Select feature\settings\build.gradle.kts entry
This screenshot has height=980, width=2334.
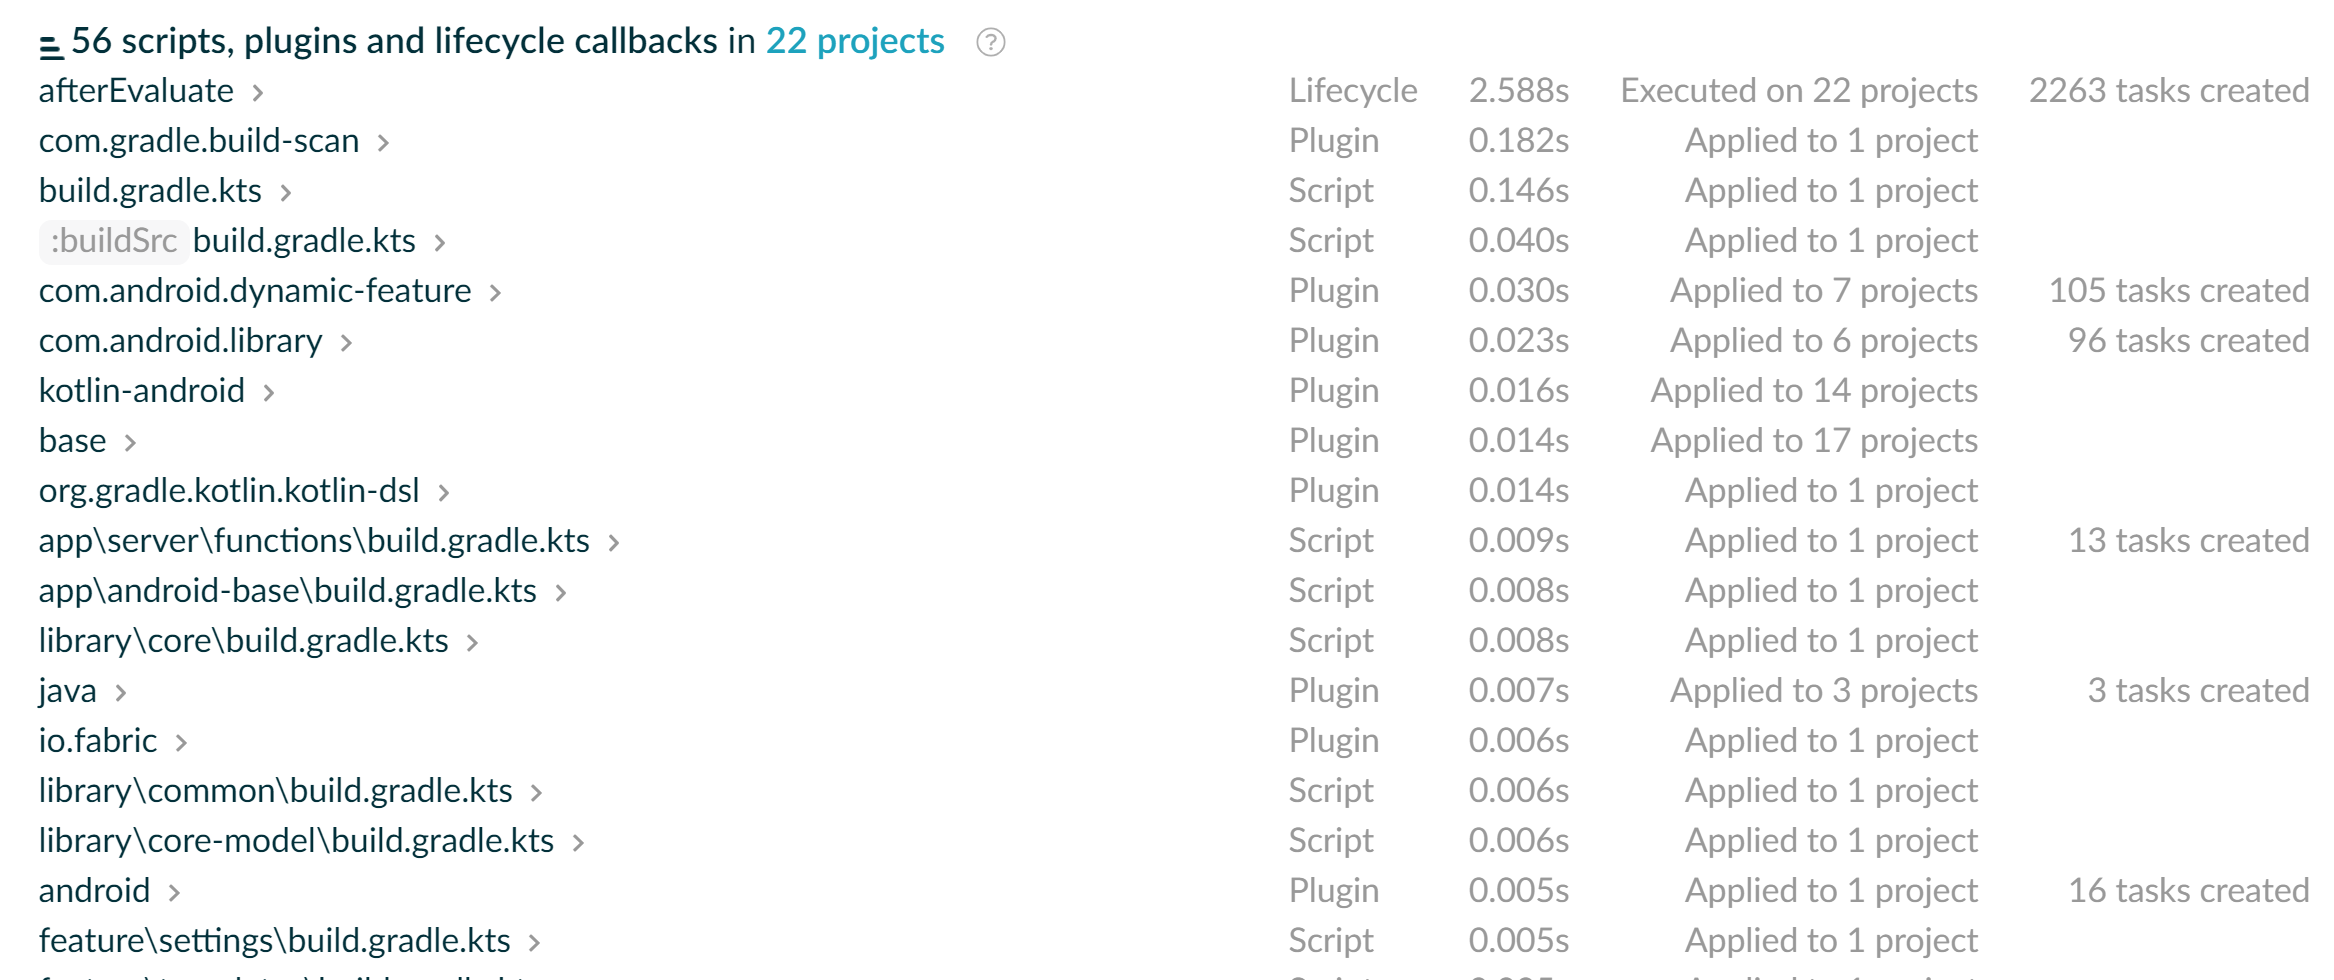coord(274,941)
